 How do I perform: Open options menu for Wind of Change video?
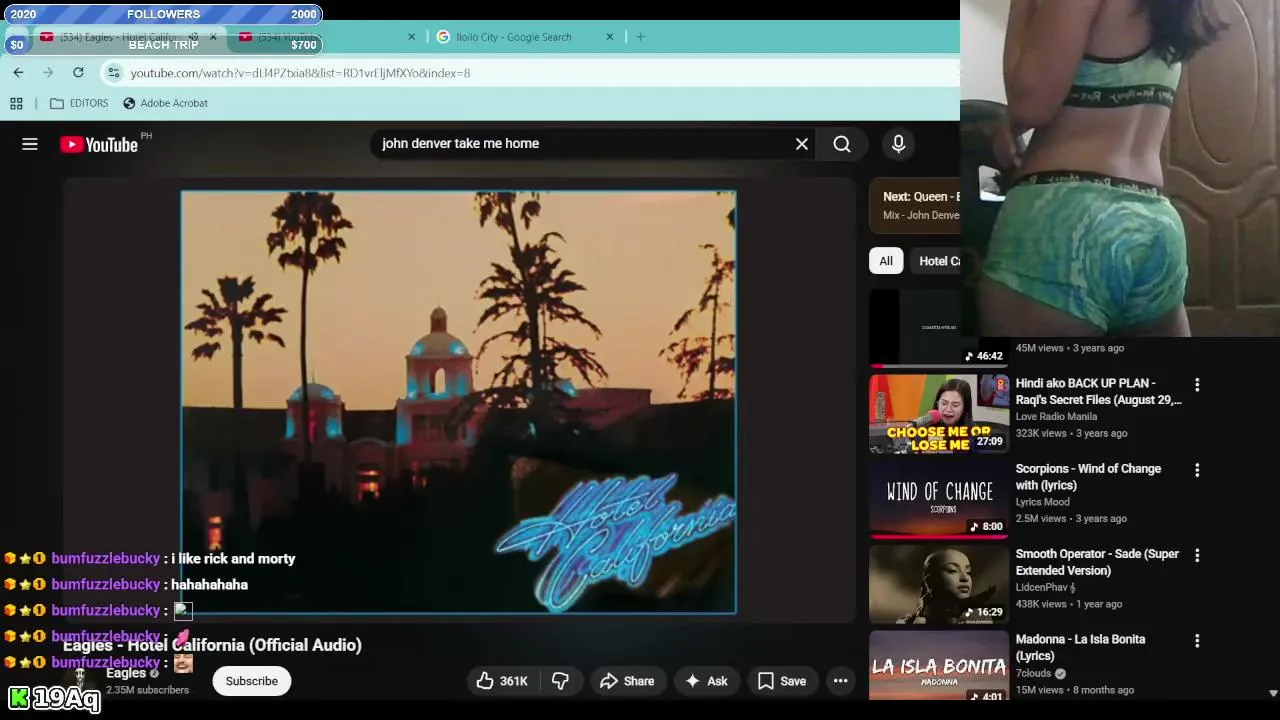1197,470
